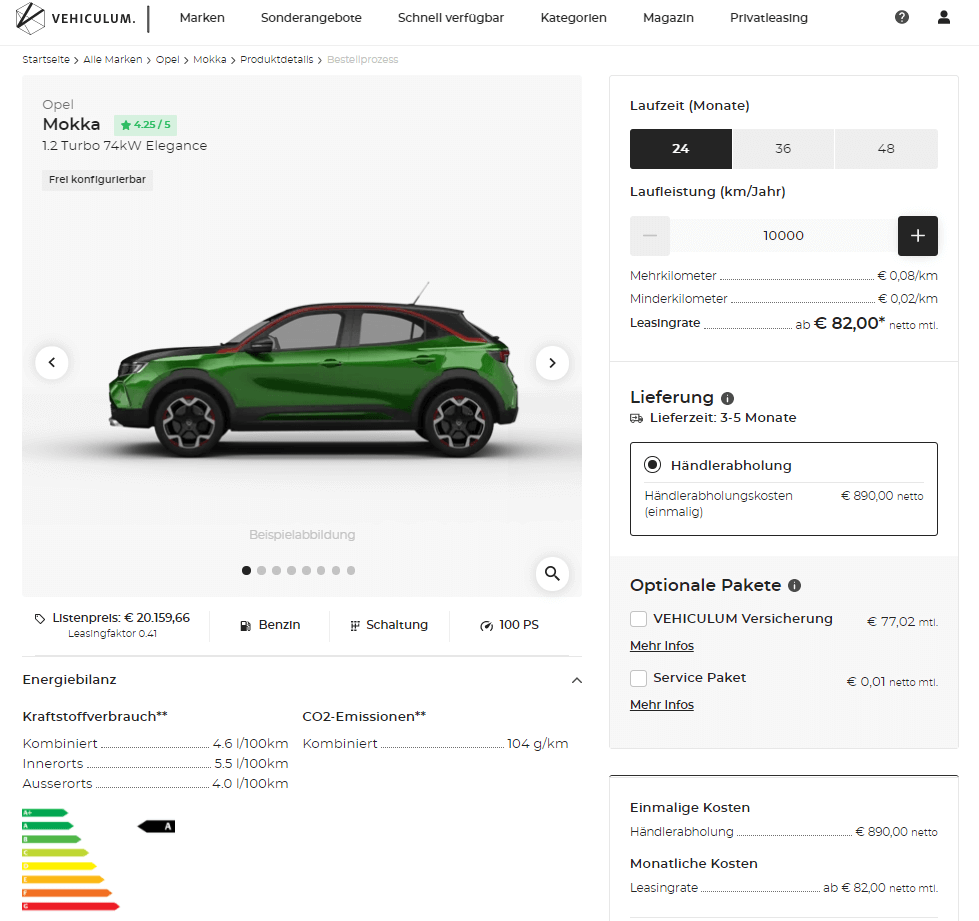Click the speedometer icon beside 100 PS
The image size is (979, 921).
[x=486, y=625]
